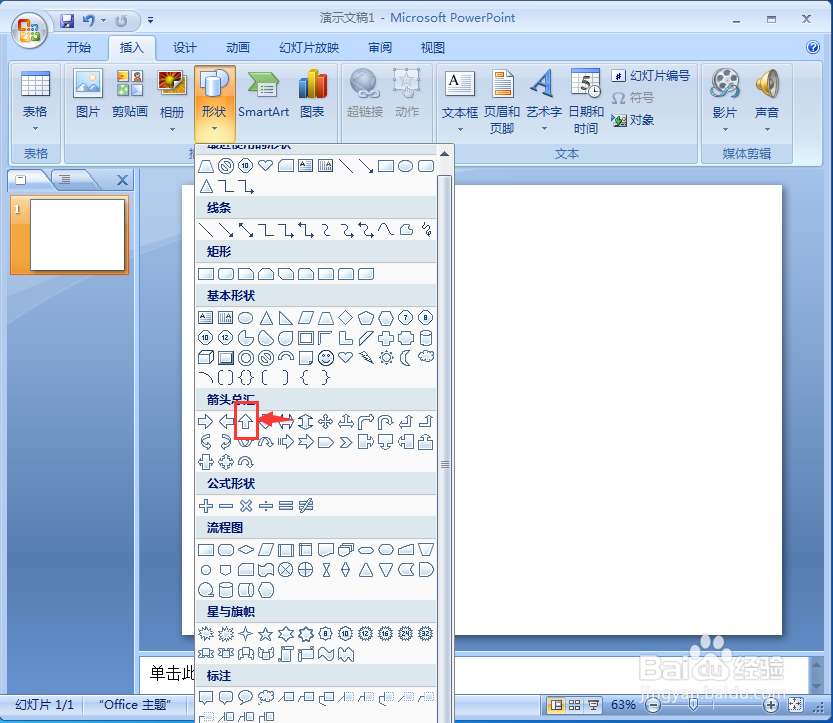Insert a picture from the 图片 icon

[x=88, y=94]
